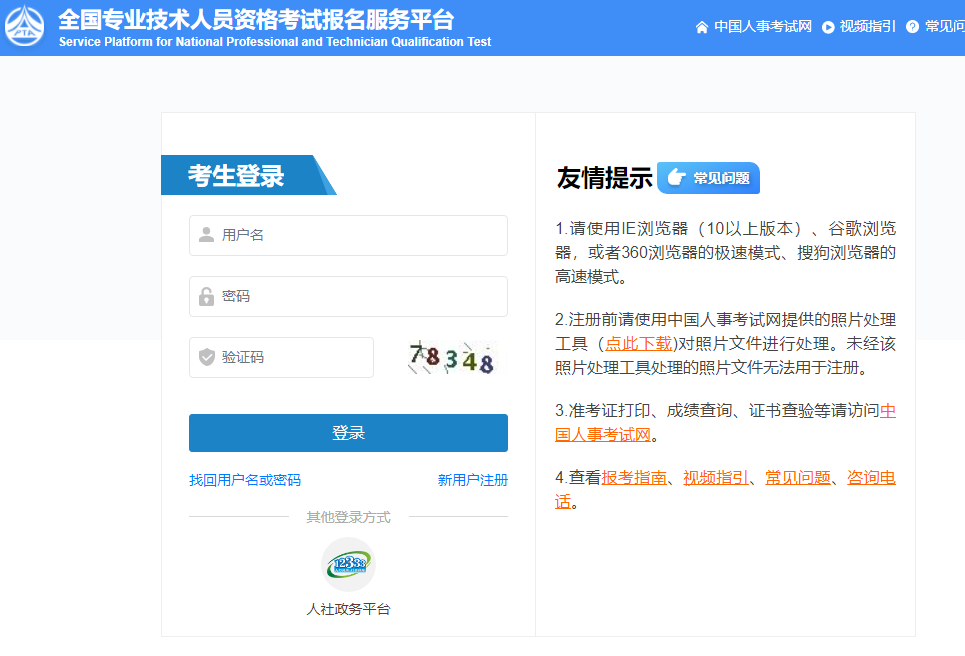Click the play icon beside 视频指引
The image size is (965, 656).
[x=828, y=27]
